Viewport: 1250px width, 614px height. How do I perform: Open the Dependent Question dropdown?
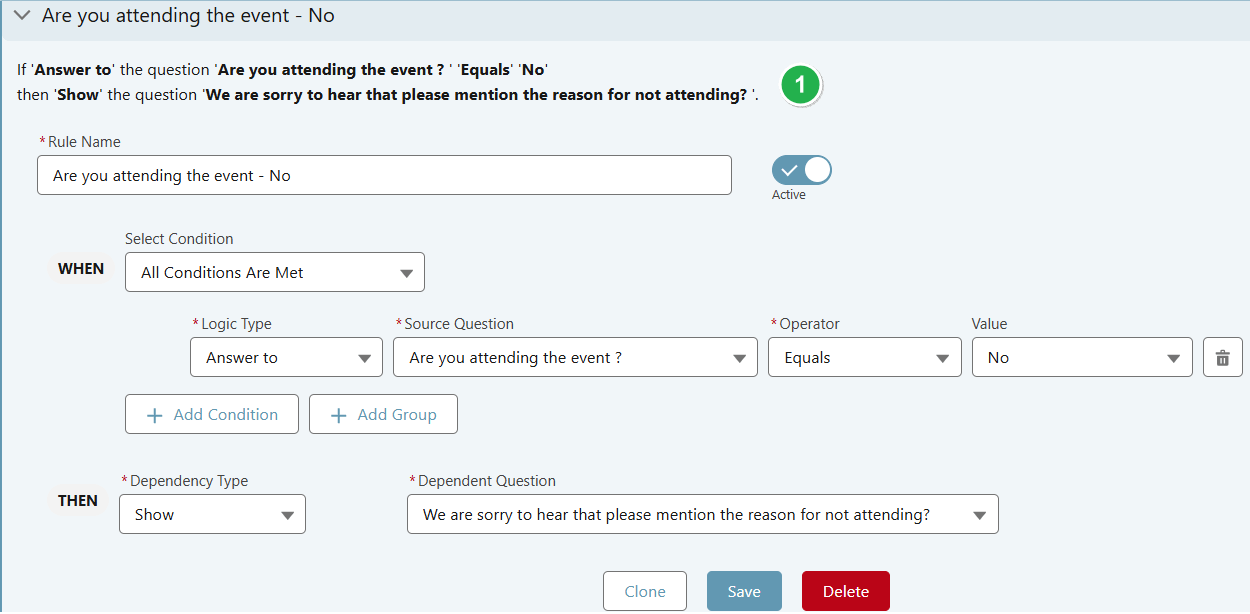point(703,514)
